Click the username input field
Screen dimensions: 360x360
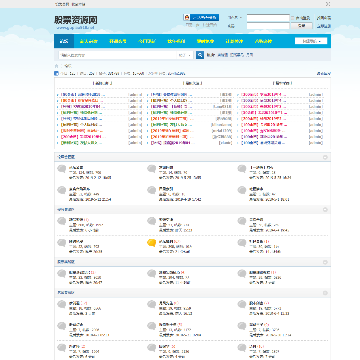click(268, 18)
